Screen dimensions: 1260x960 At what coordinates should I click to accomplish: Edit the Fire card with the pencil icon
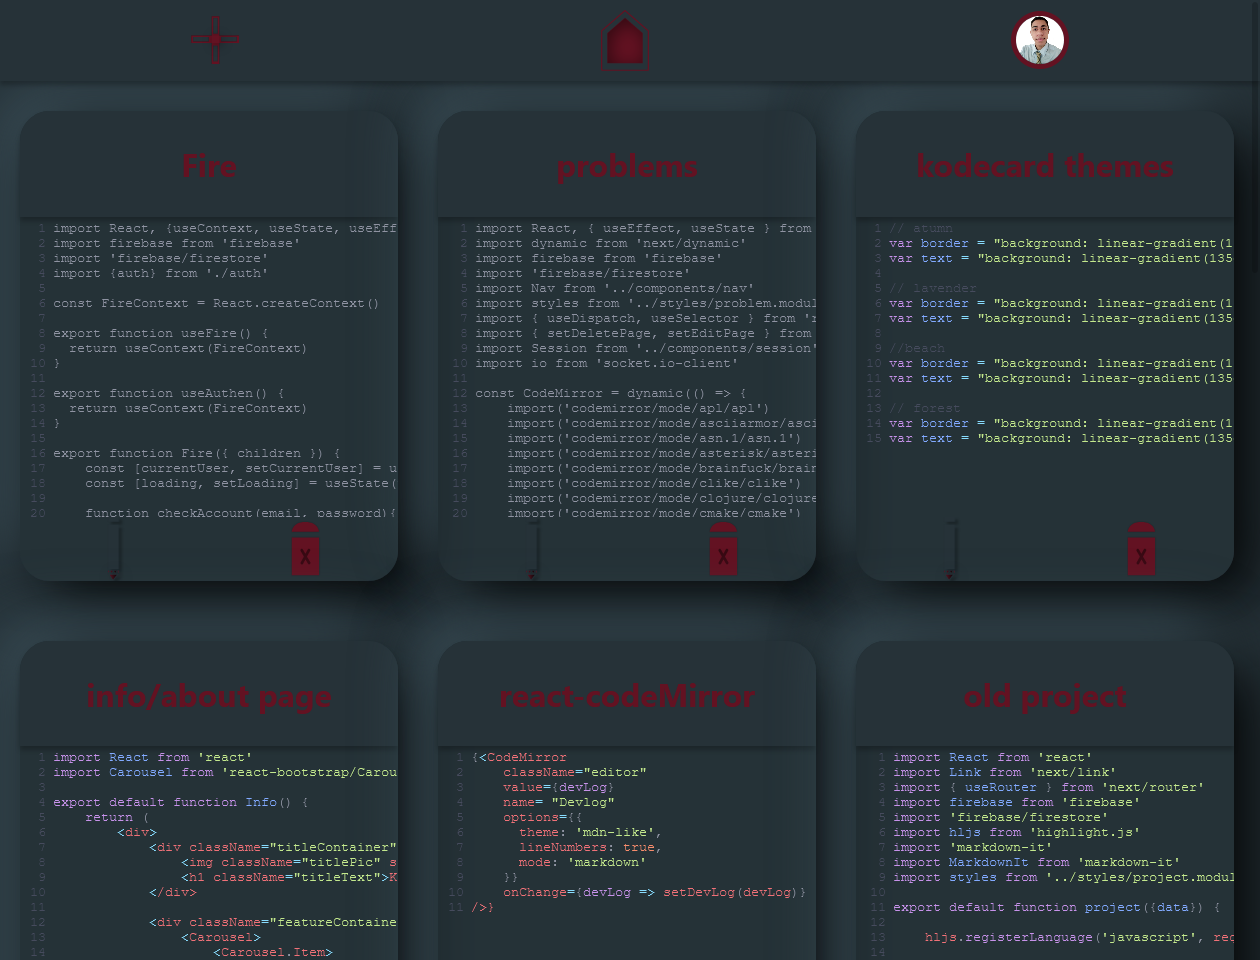(115, 549)
